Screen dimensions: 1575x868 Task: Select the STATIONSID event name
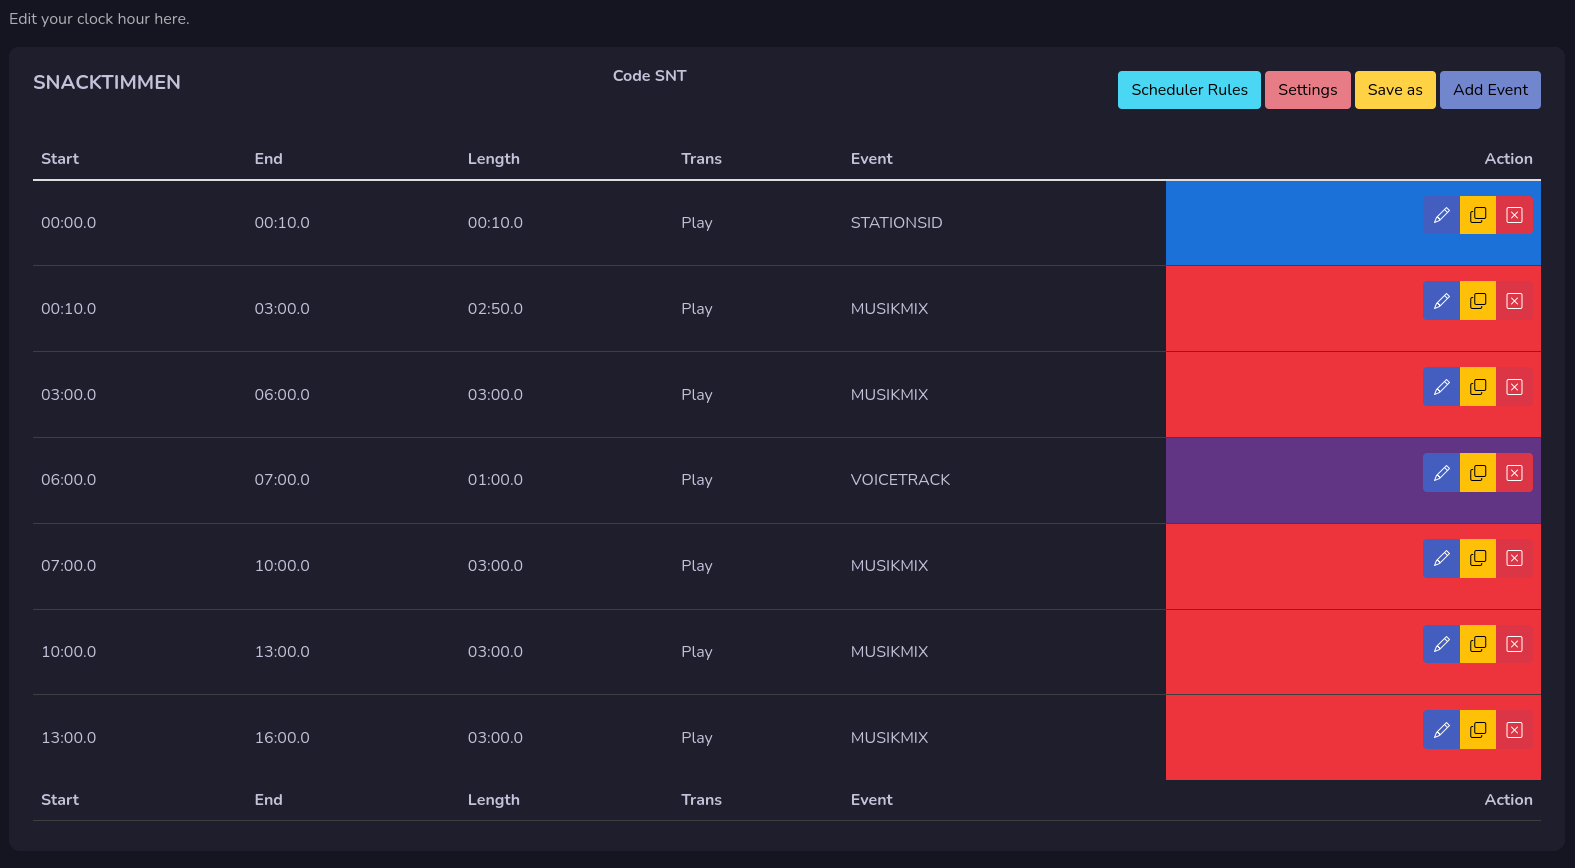coord(896,223)
